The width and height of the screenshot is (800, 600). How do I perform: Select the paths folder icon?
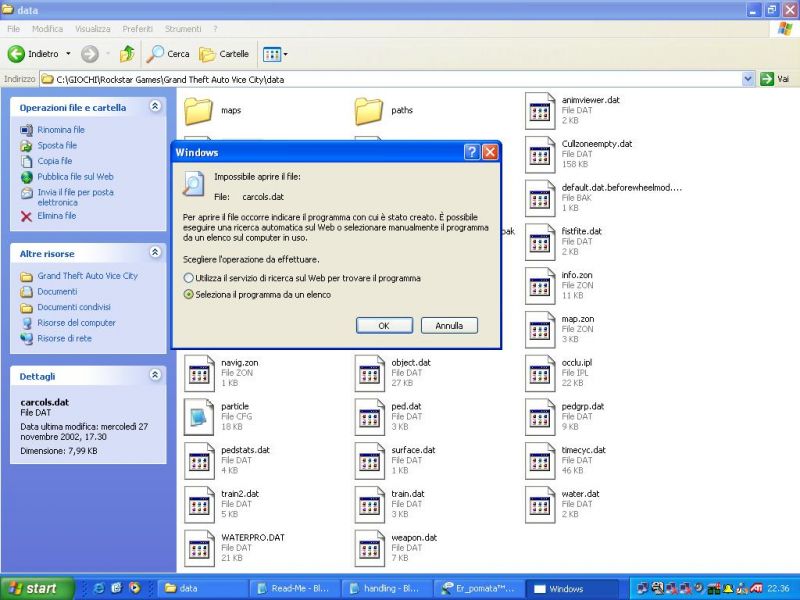click(369, 110)
